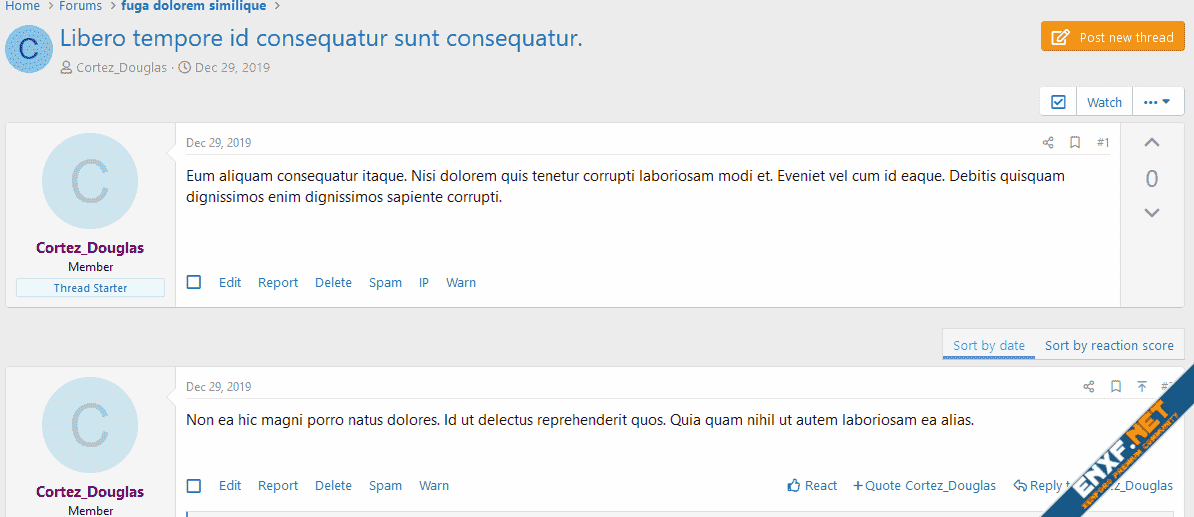Toggle the mark-read checkmark button near Watch

point(1058,102)
